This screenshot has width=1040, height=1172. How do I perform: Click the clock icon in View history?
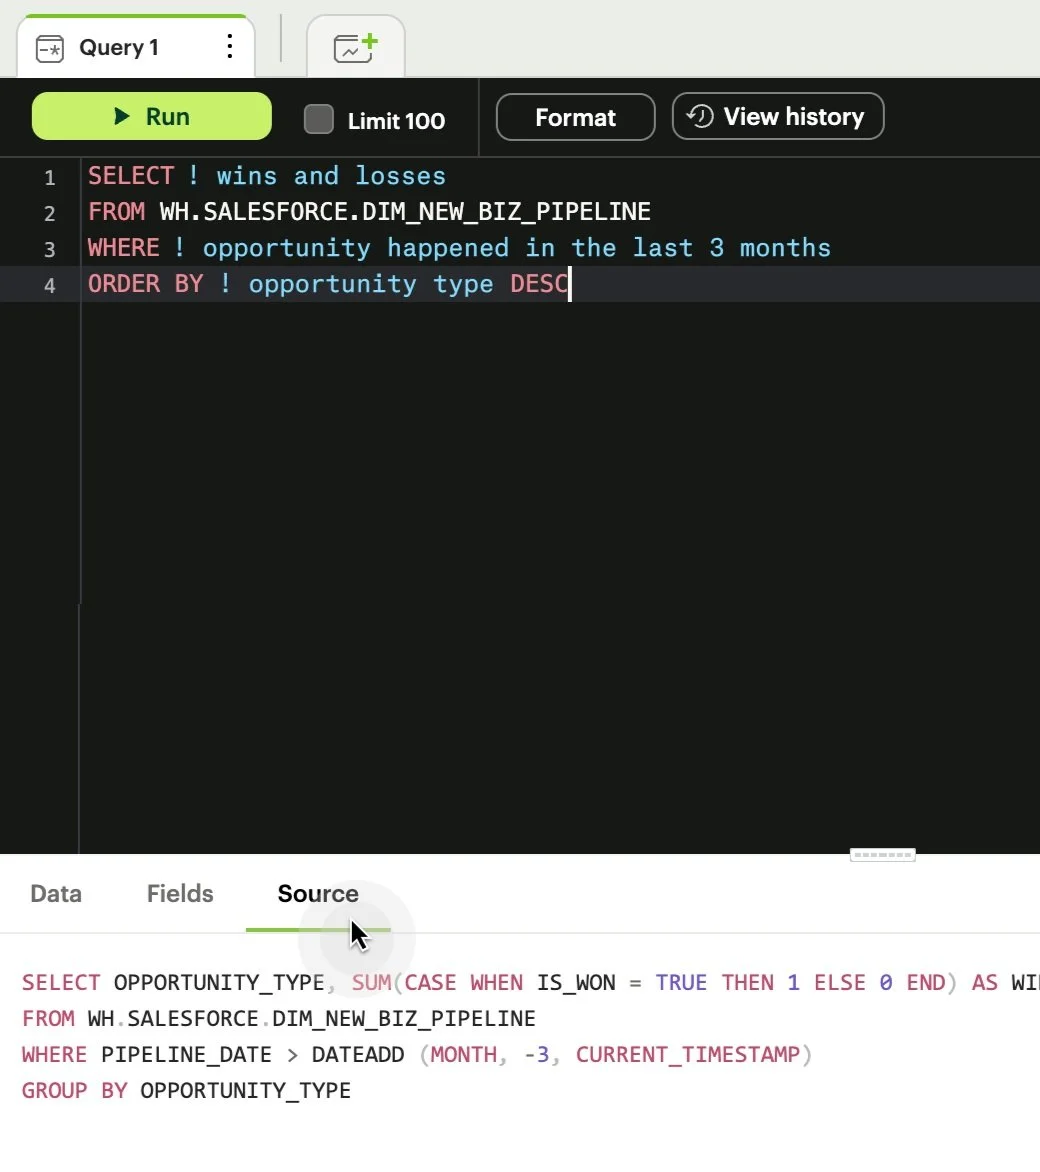coord(700,116)
